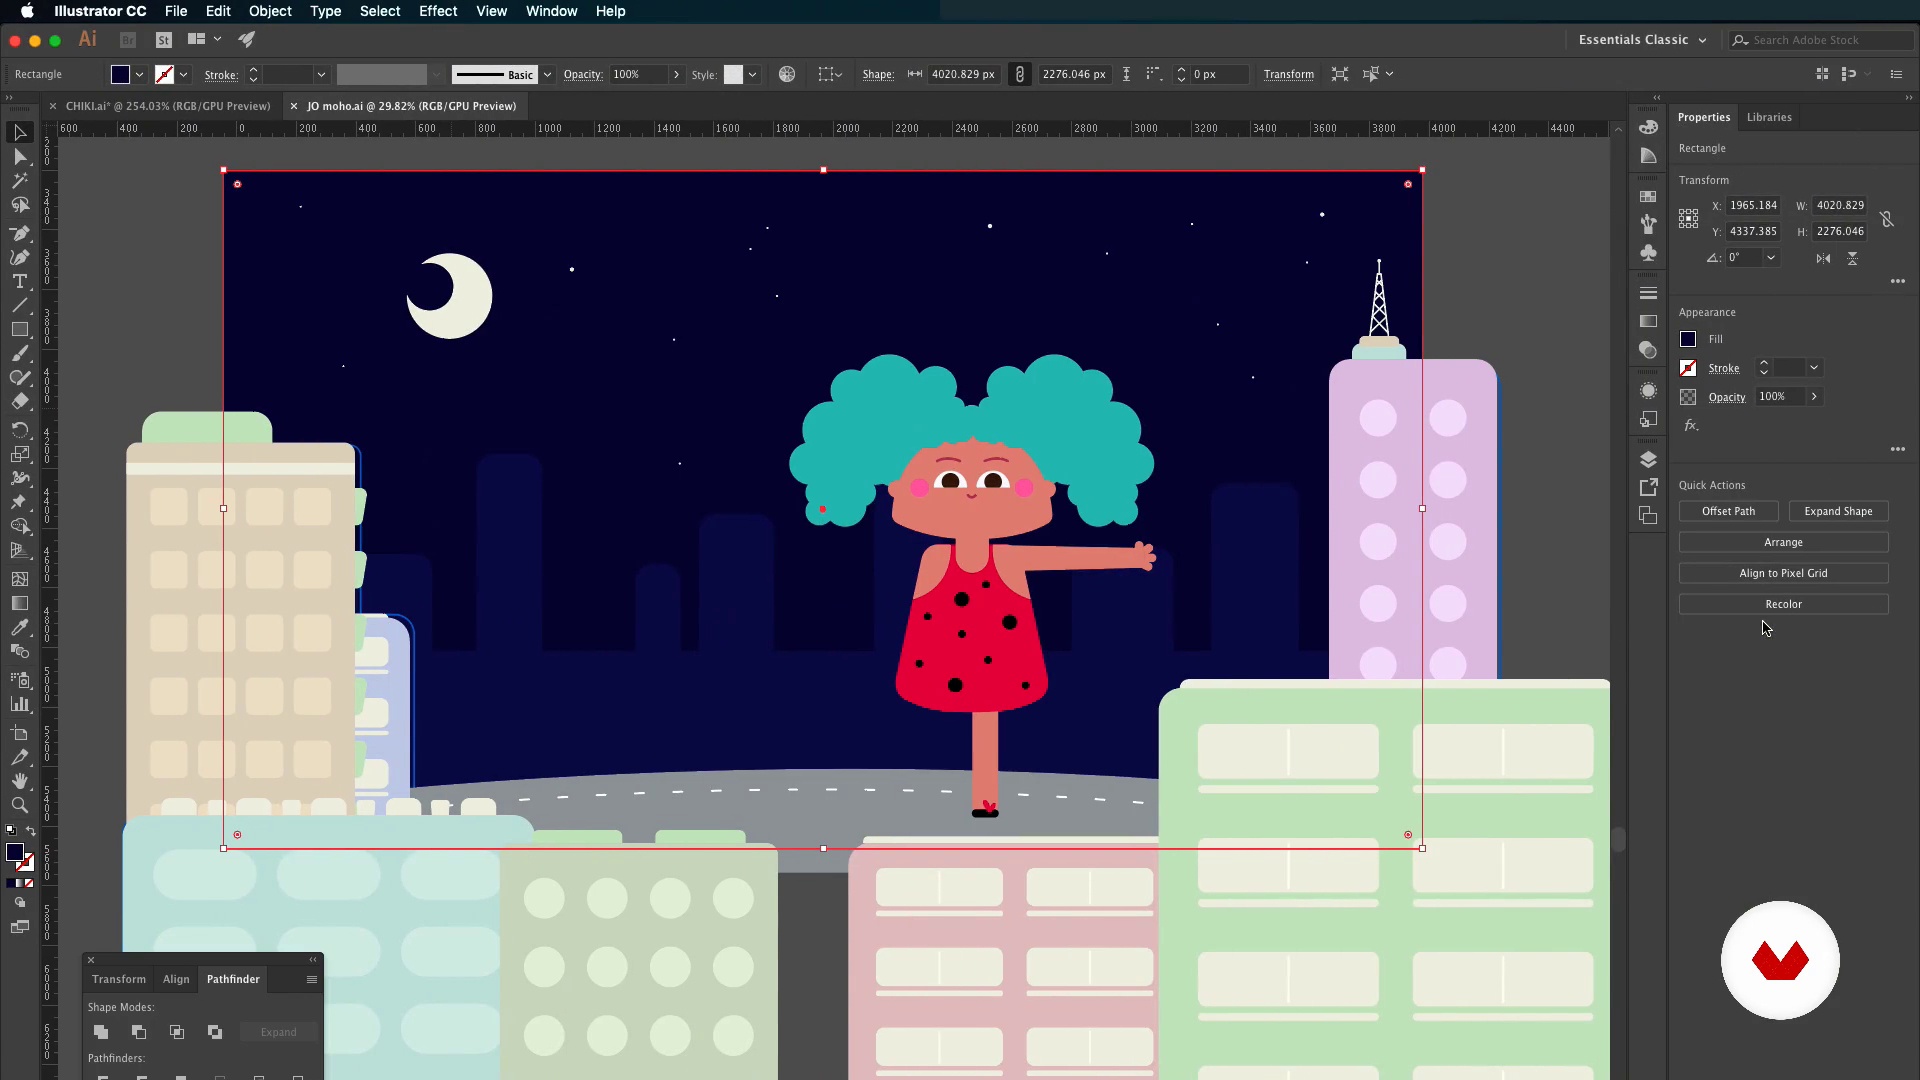Select the Hand tool
1920x1080 pixels.
point(19,781)
